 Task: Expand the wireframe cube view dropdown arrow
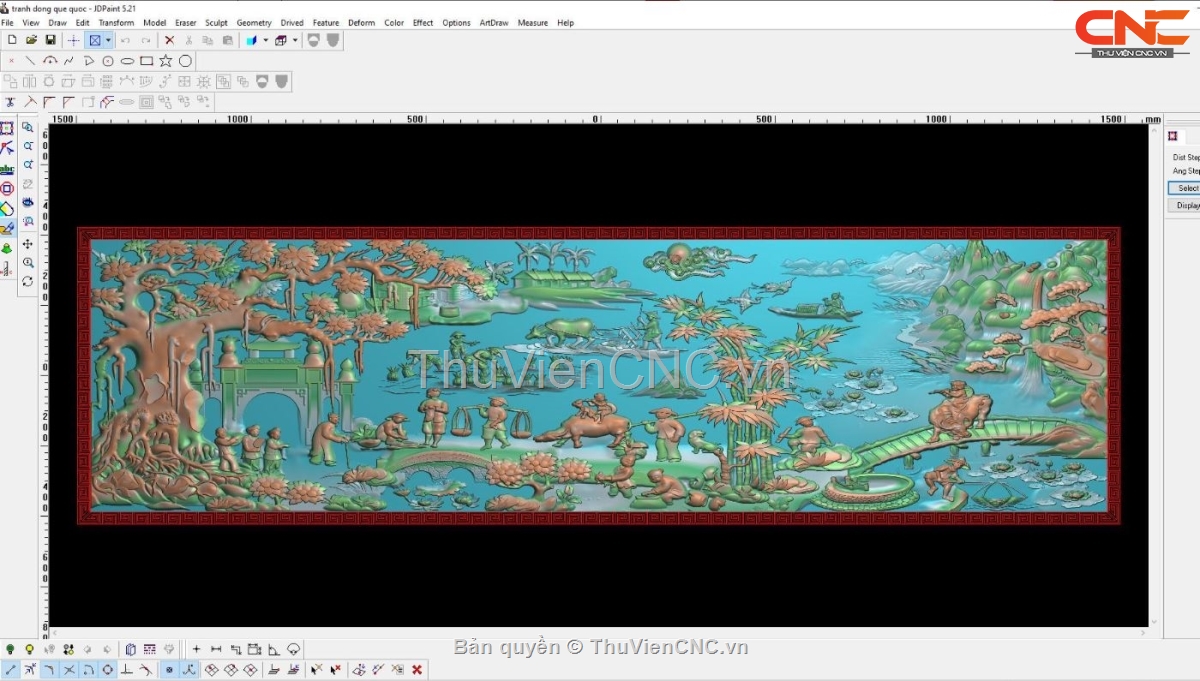pos(295,40)
